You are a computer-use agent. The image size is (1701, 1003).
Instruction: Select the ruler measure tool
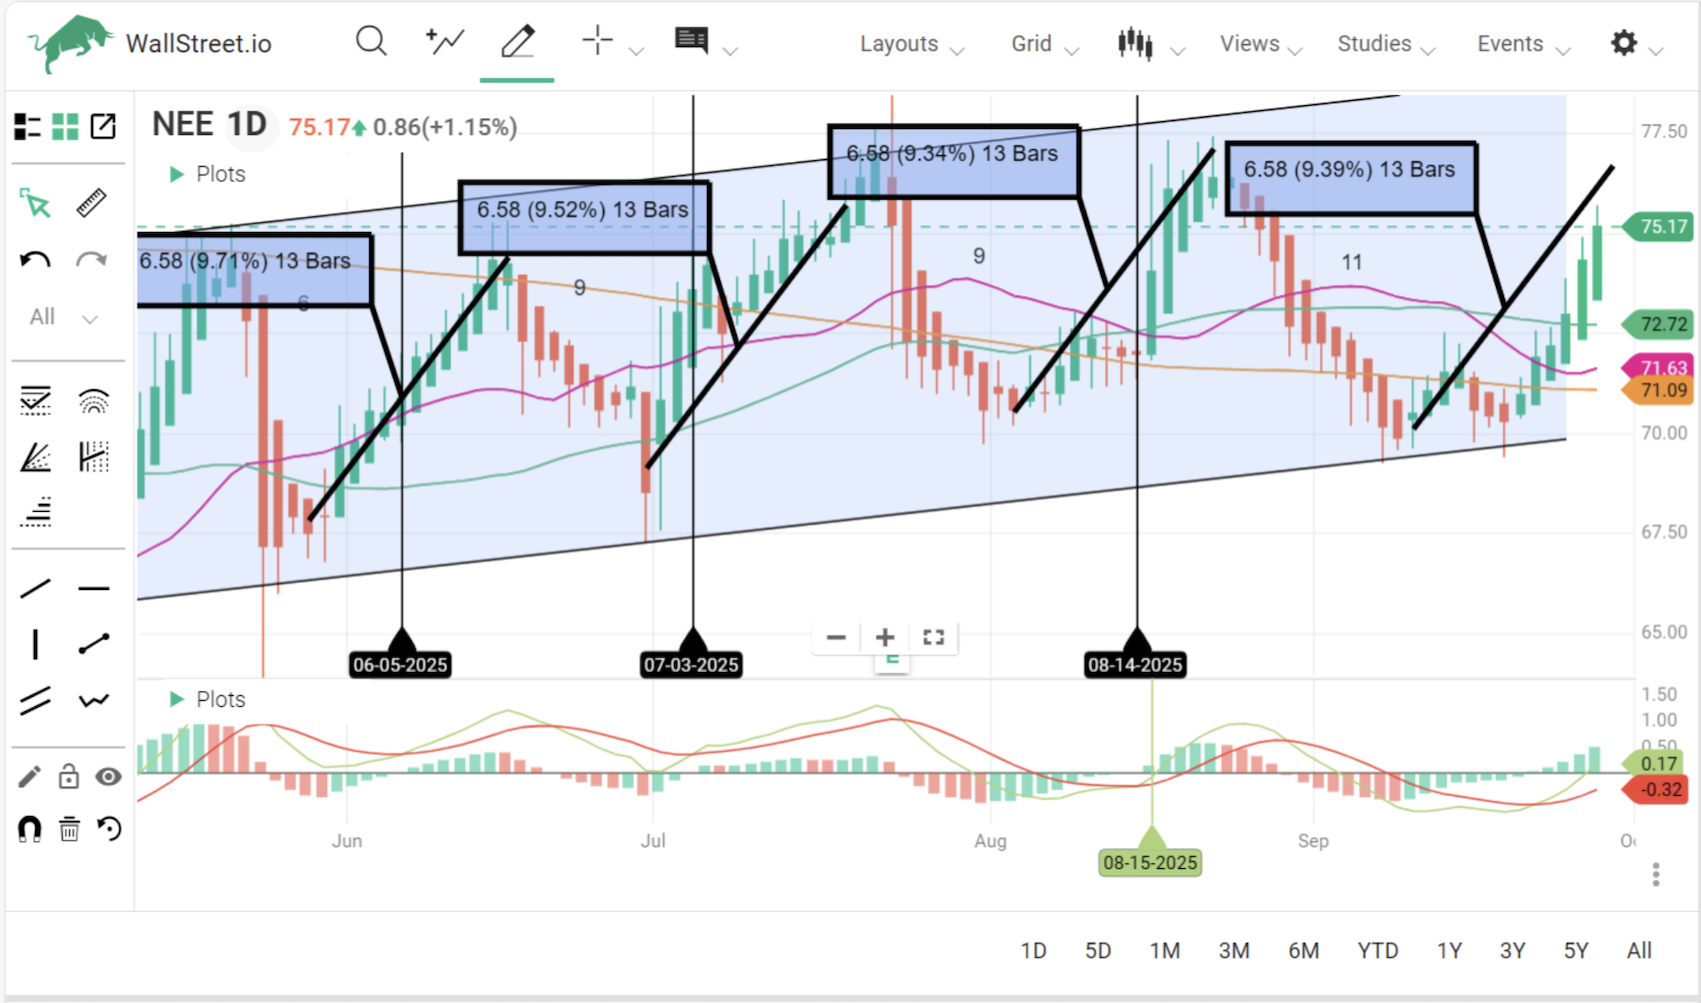92,203
